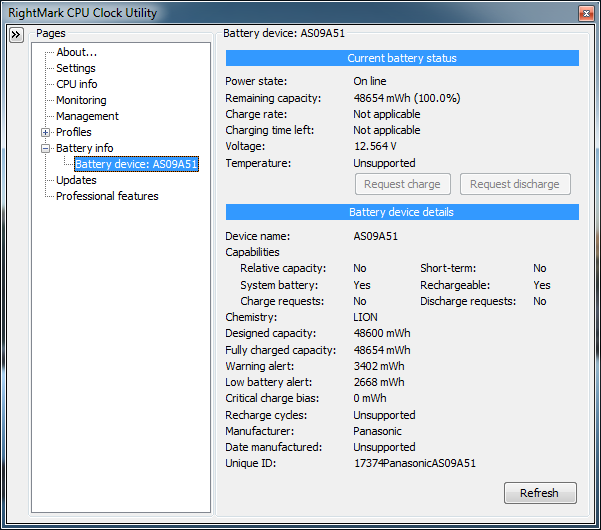Click the Temperature value Unsupported

click(x=384, y=163)
